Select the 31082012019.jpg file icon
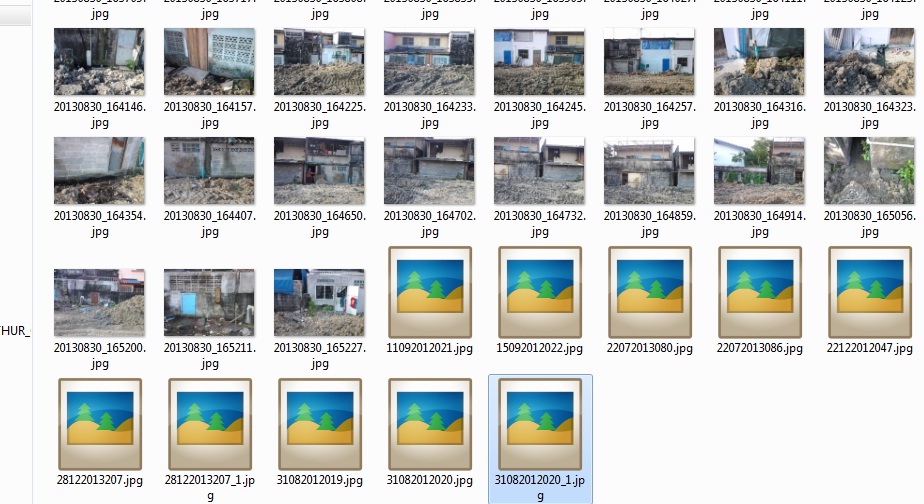This screenshot has width=924, height=504. coord(319,424)
